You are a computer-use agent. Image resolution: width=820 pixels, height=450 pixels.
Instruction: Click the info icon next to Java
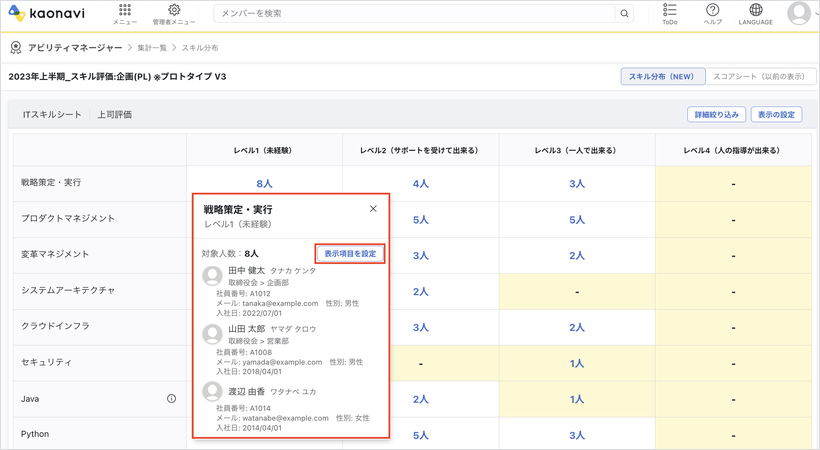point(171,399)
